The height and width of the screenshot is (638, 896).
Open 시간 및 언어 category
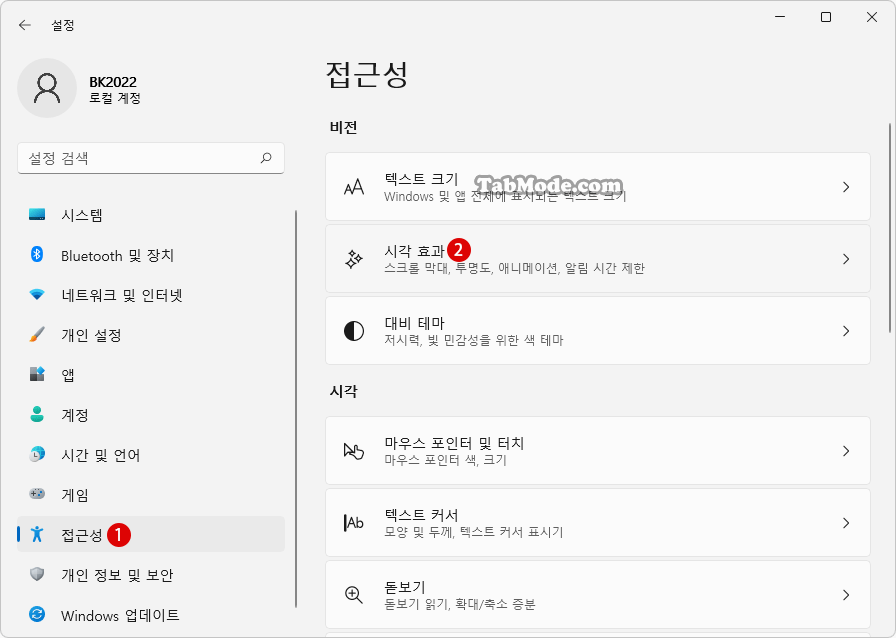151,455
